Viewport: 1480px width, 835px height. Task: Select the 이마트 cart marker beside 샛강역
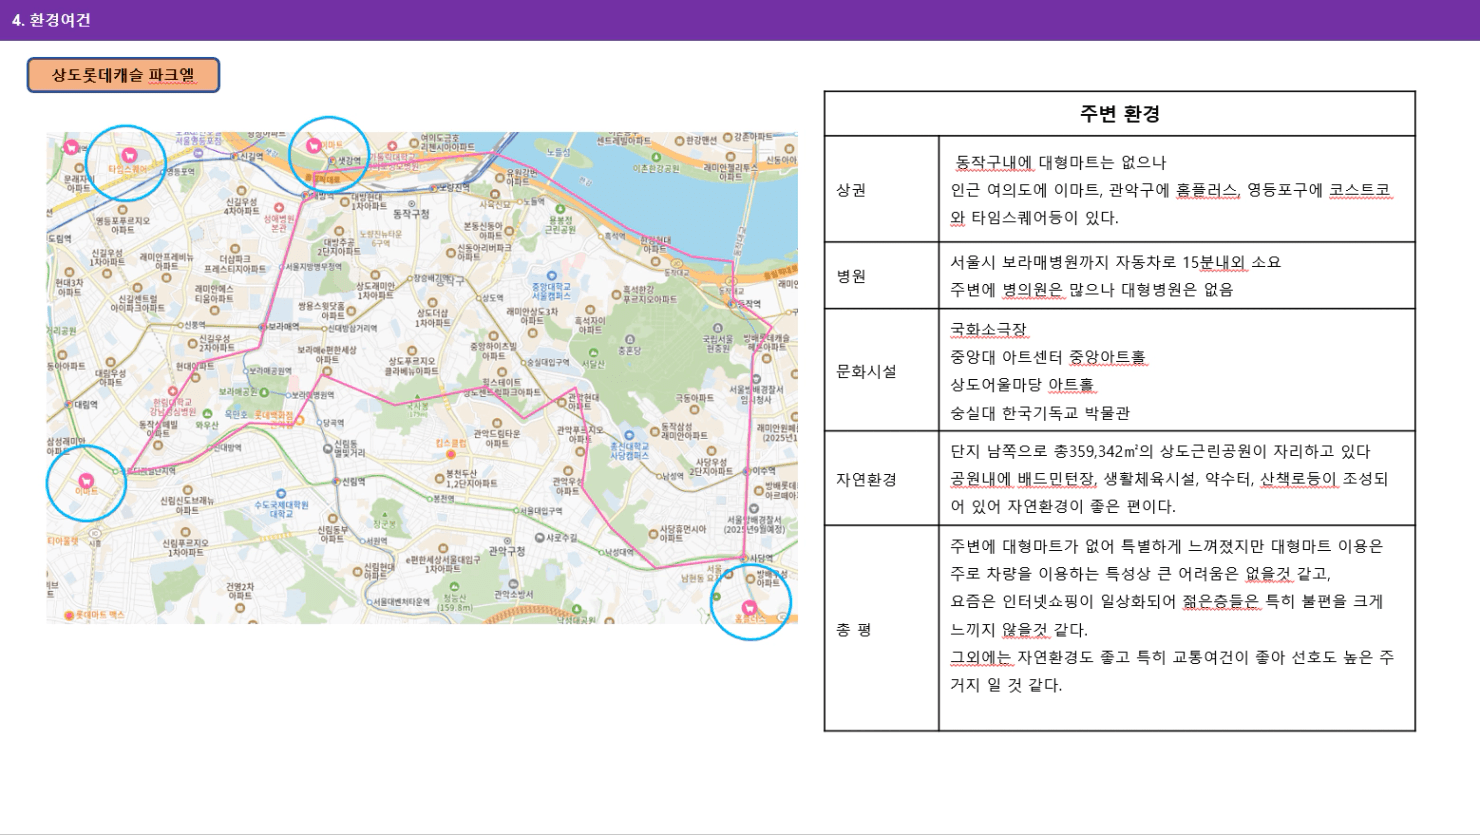[x=313, y=146]
